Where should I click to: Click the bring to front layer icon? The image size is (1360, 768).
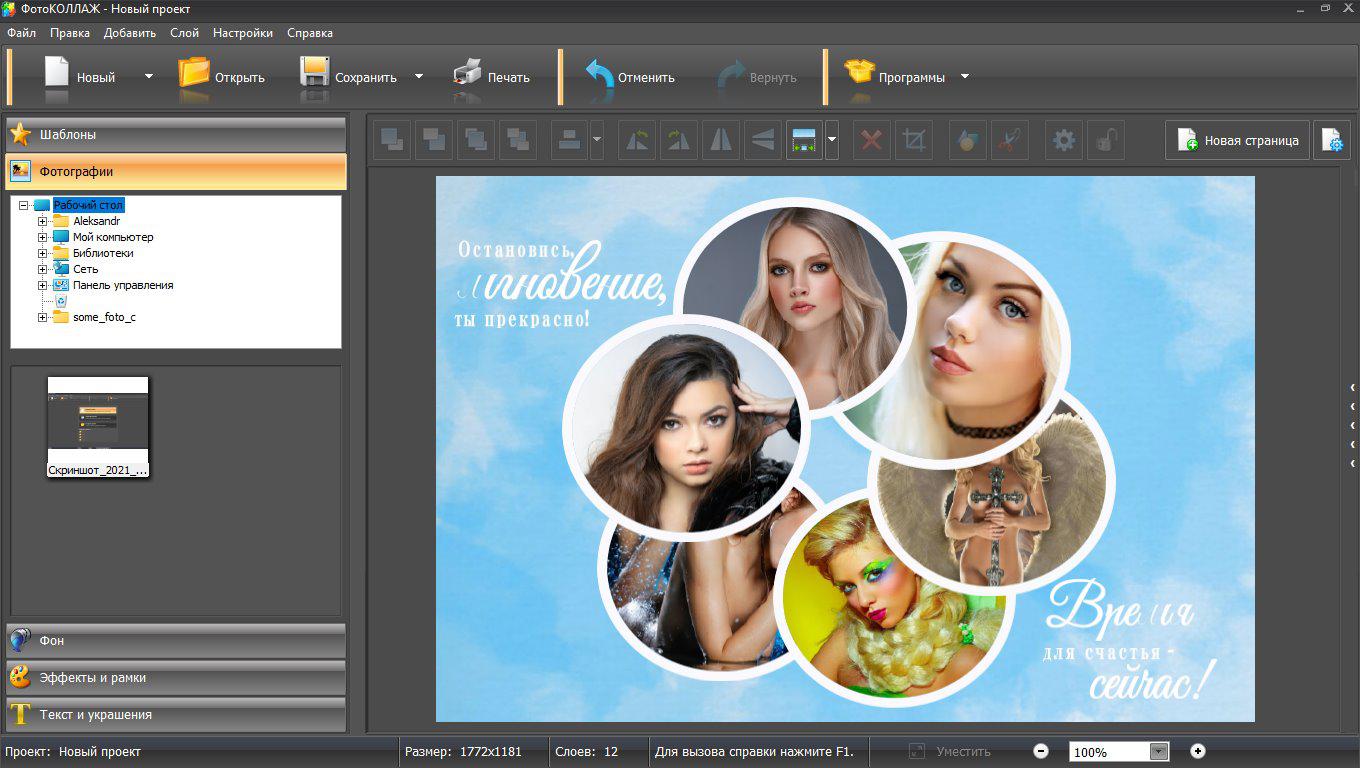coord(392,141)
